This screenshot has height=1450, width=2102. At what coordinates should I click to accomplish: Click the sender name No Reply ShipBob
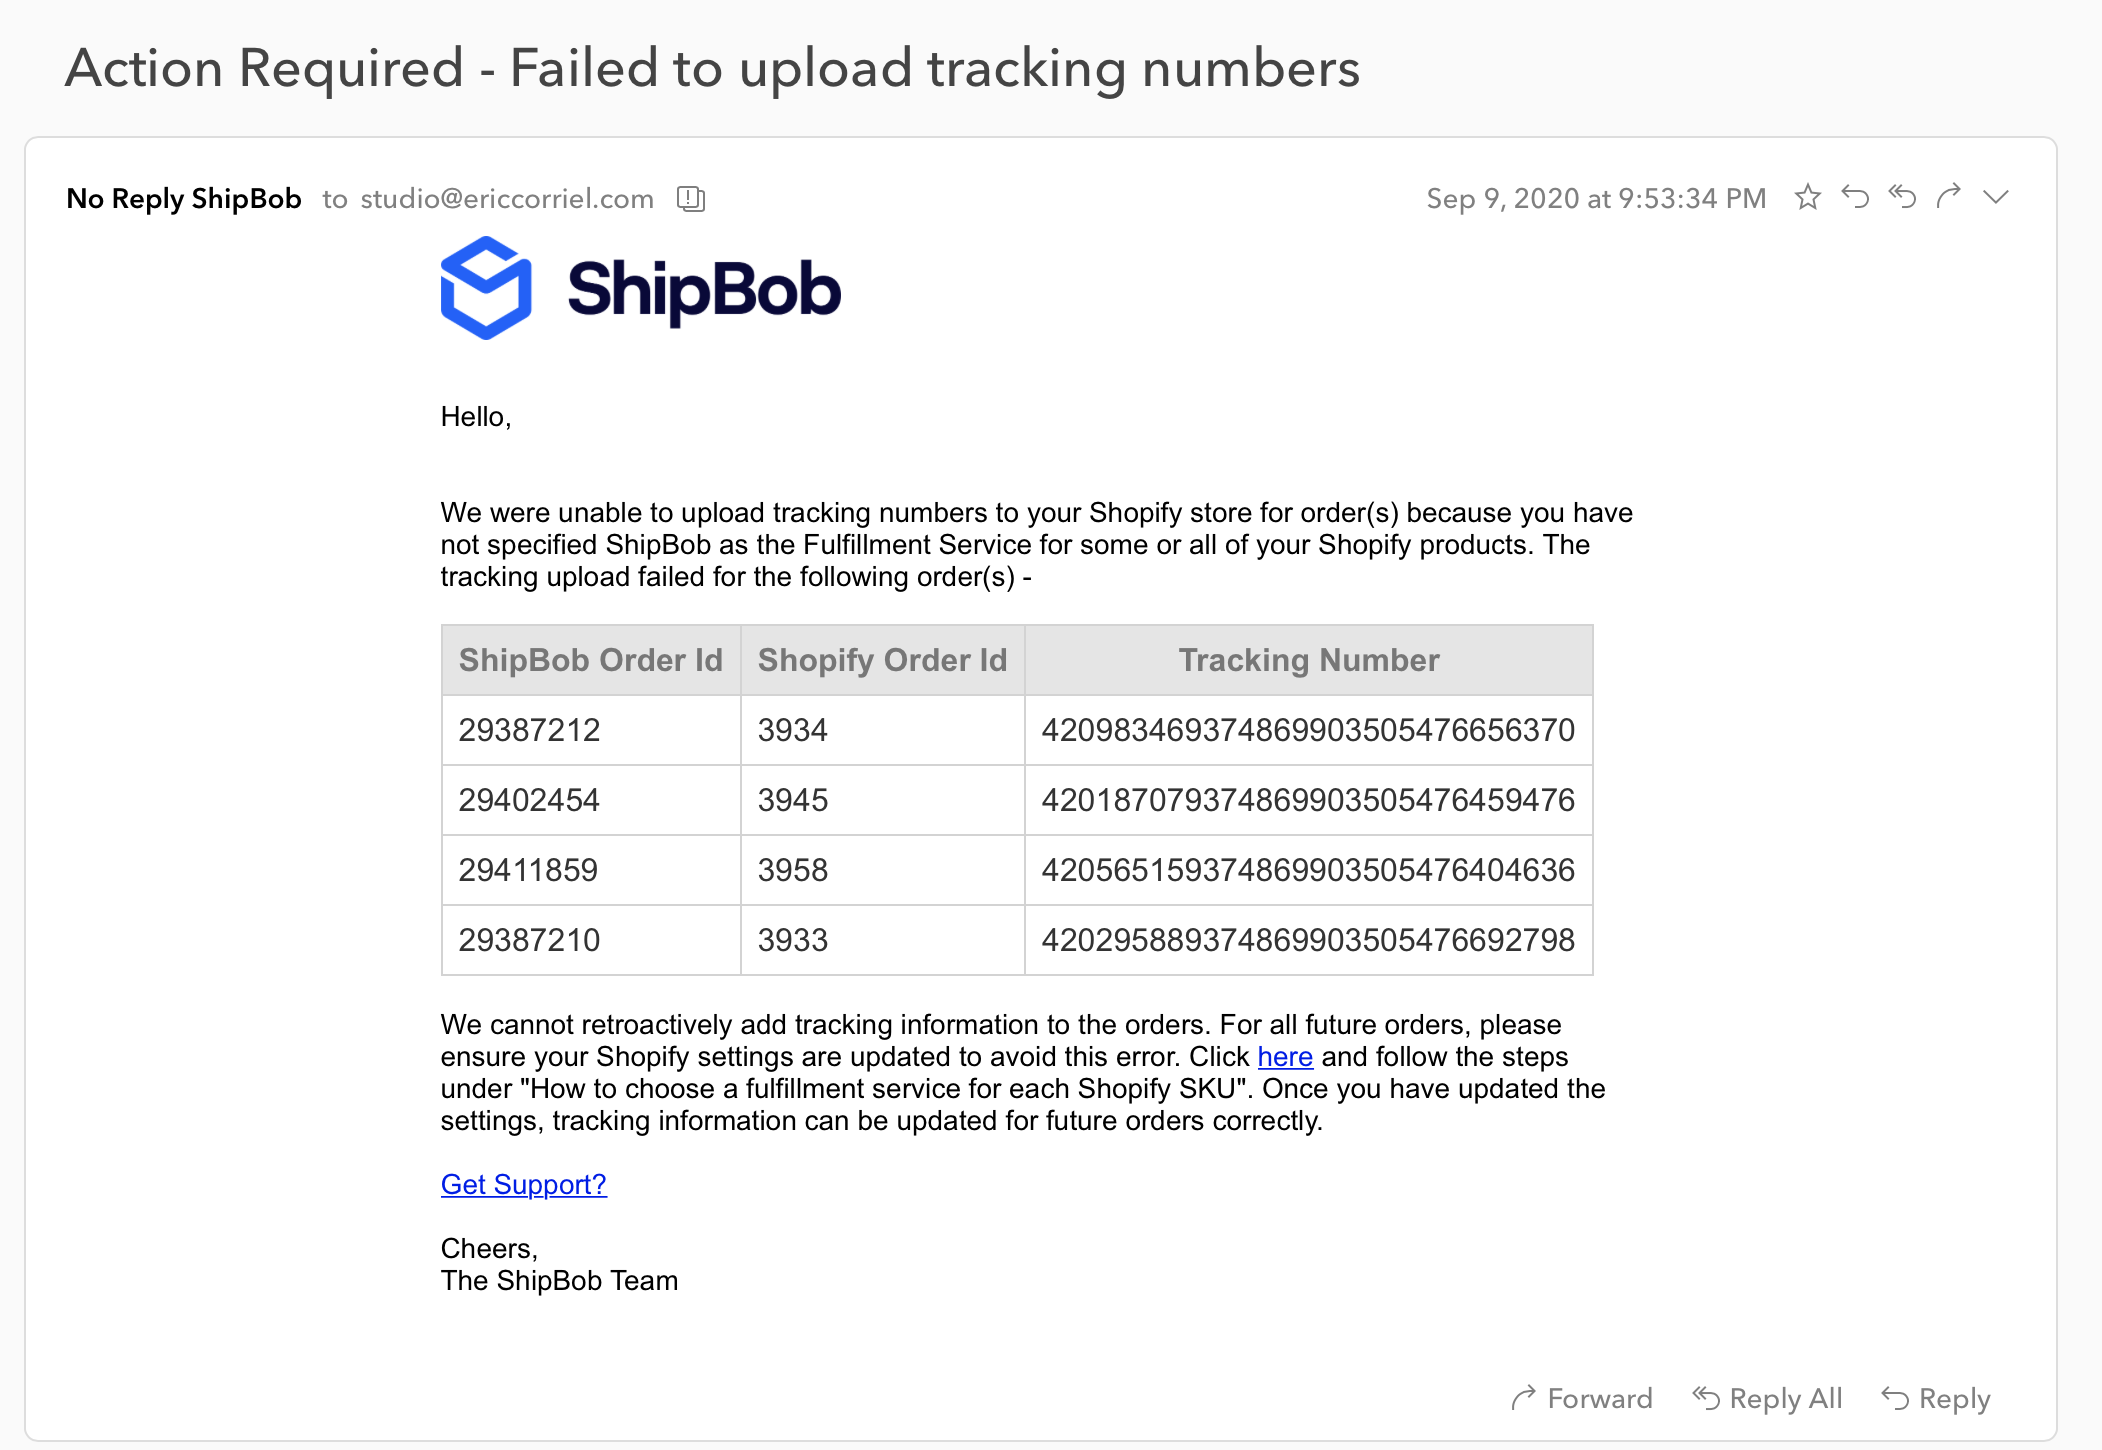tap(184, 199)
